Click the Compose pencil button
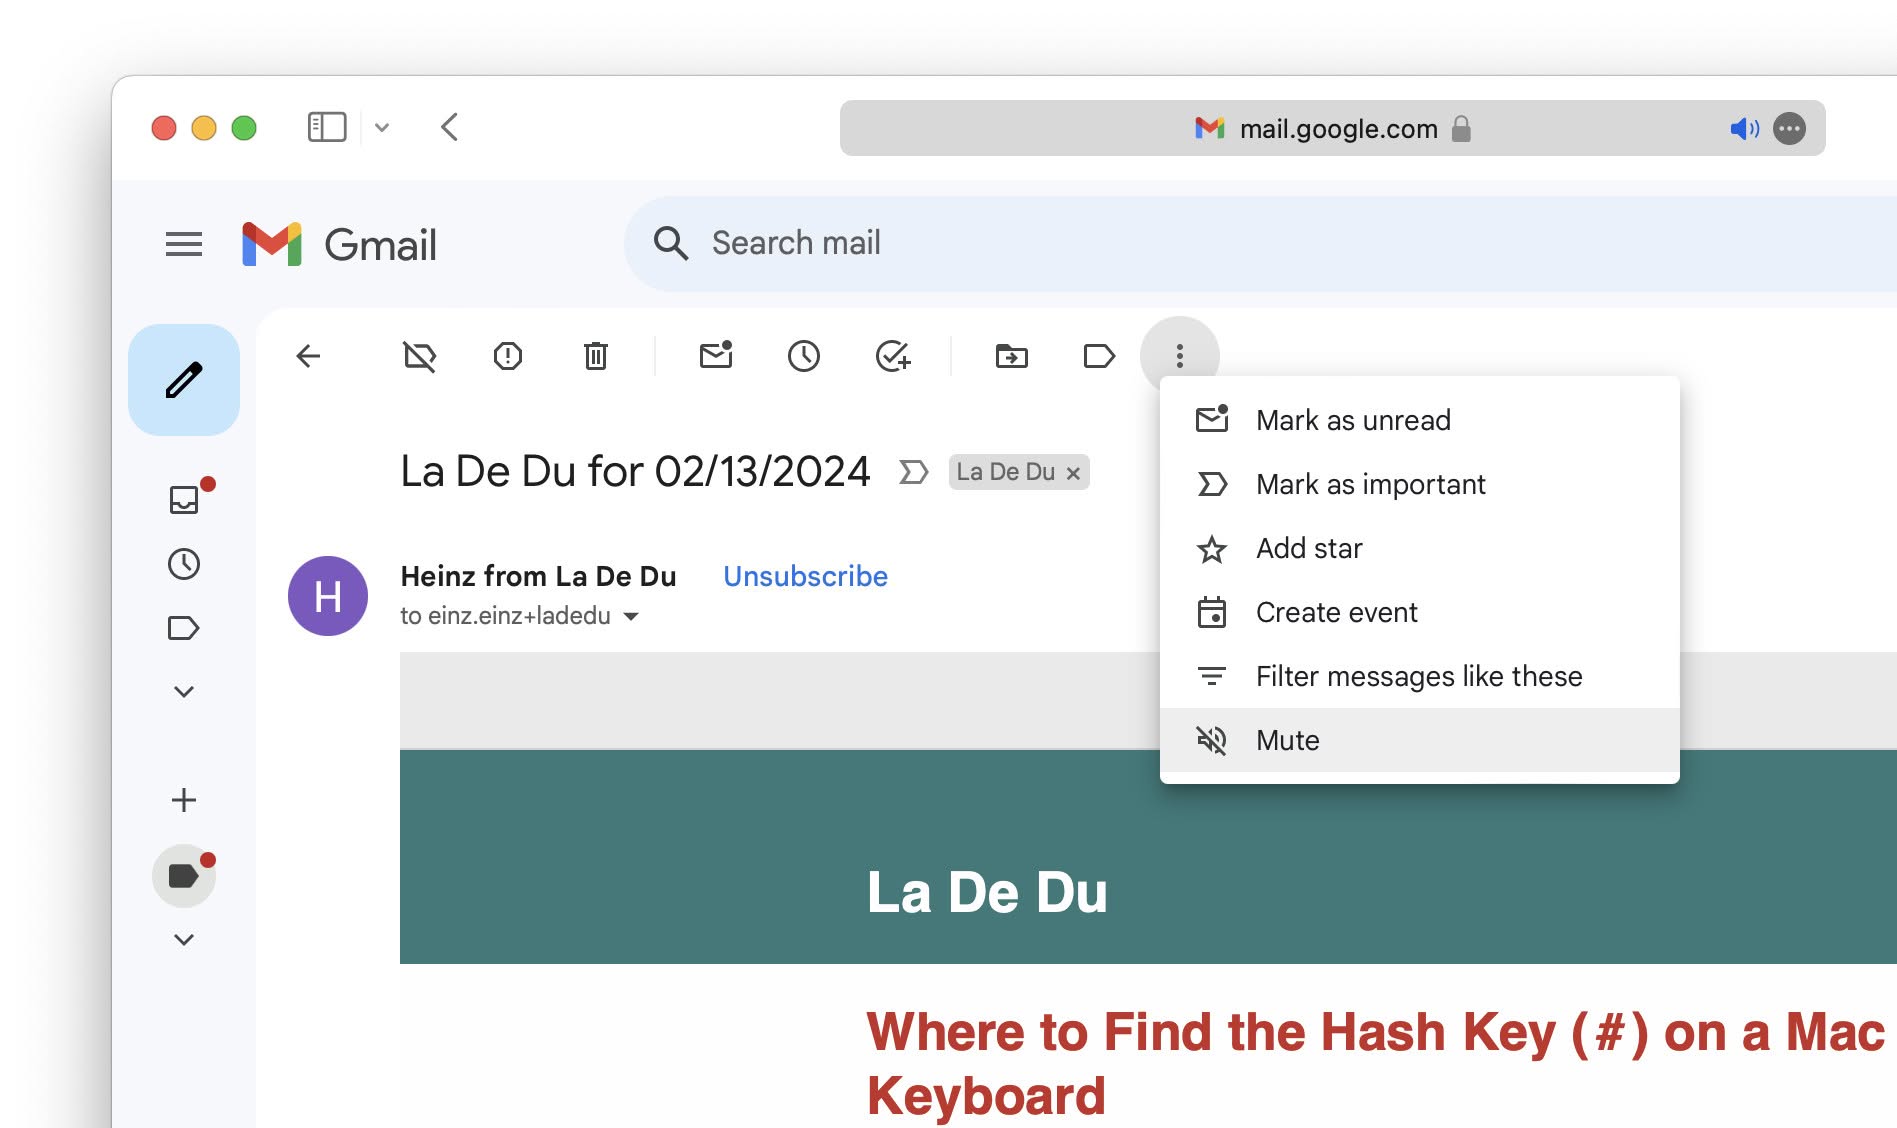The height and width of the screenshot is (1128, 1897). (184, 380)
